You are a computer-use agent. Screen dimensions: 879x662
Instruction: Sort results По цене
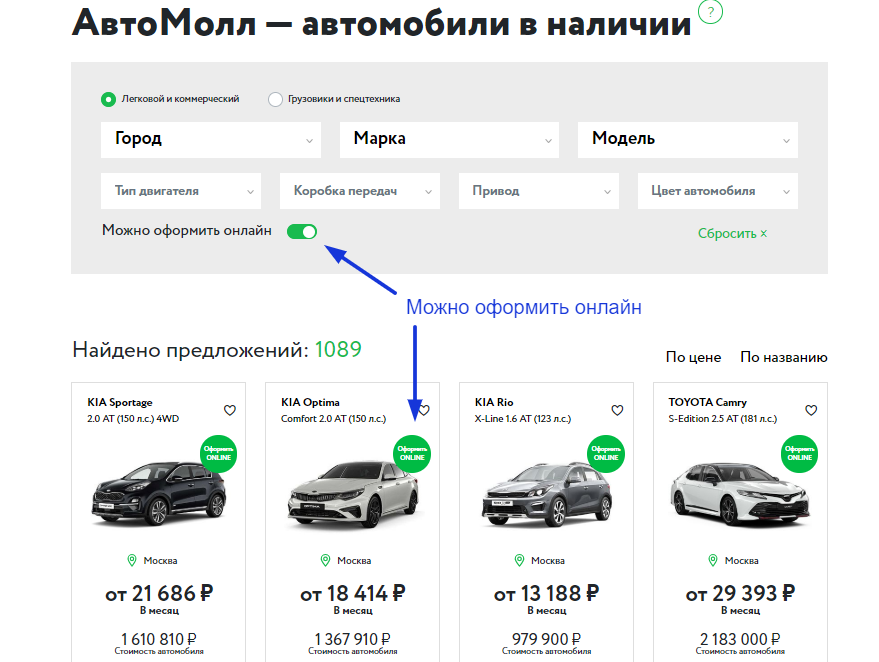point(693,357)
